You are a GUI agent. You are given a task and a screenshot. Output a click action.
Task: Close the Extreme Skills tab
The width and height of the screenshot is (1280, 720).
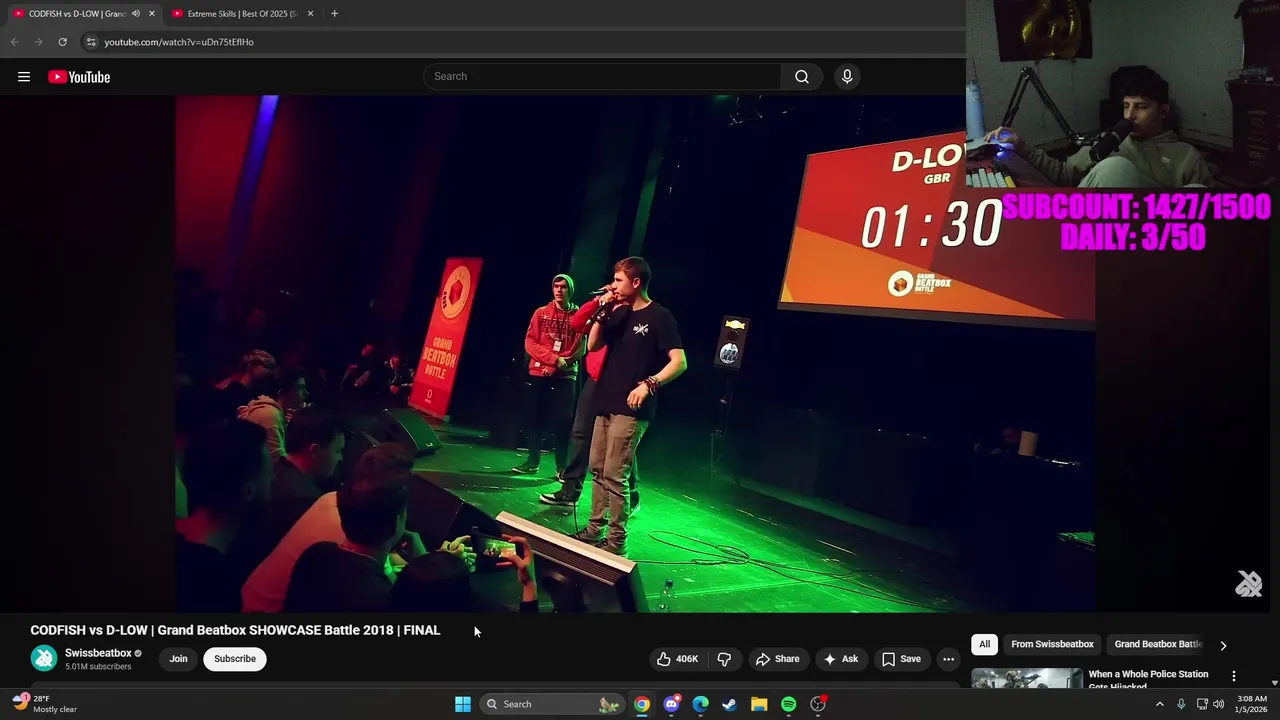[x=310, y=14]
